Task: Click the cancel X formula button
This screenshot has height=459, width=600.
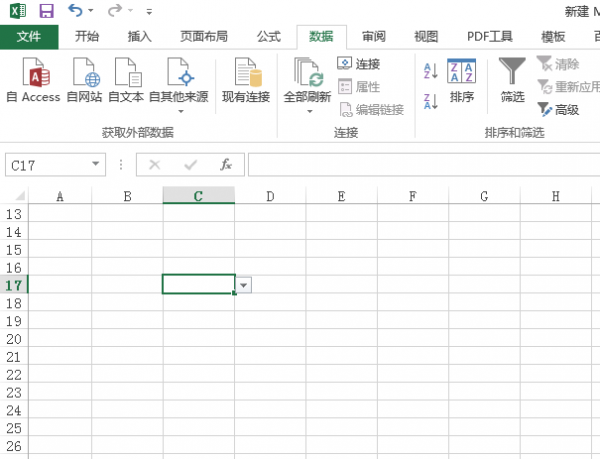Action: point(155,165)
